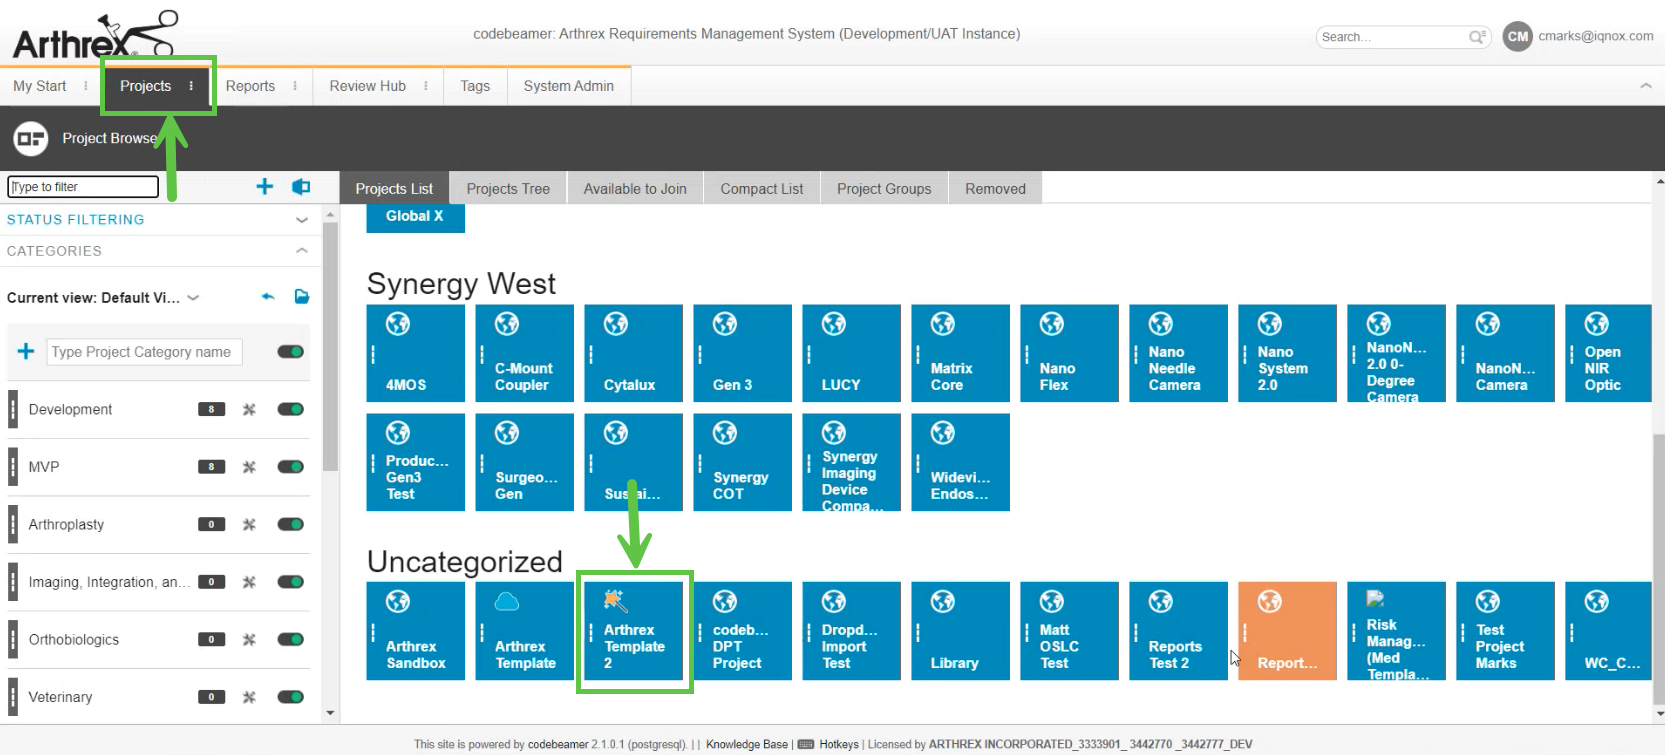Click the blue back arrow beside Current view
The width and height of the screenshot is (1665, 755).
(x=268, y=297)
